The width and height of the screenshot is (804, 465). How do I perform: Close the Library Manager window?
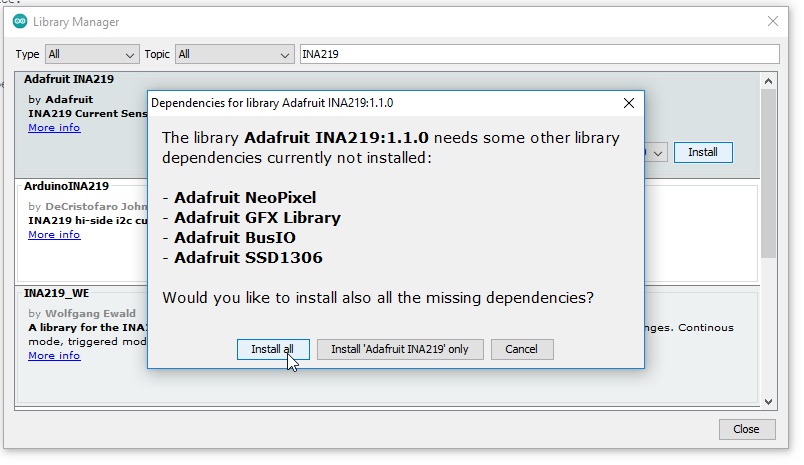(x=771, y=21)
